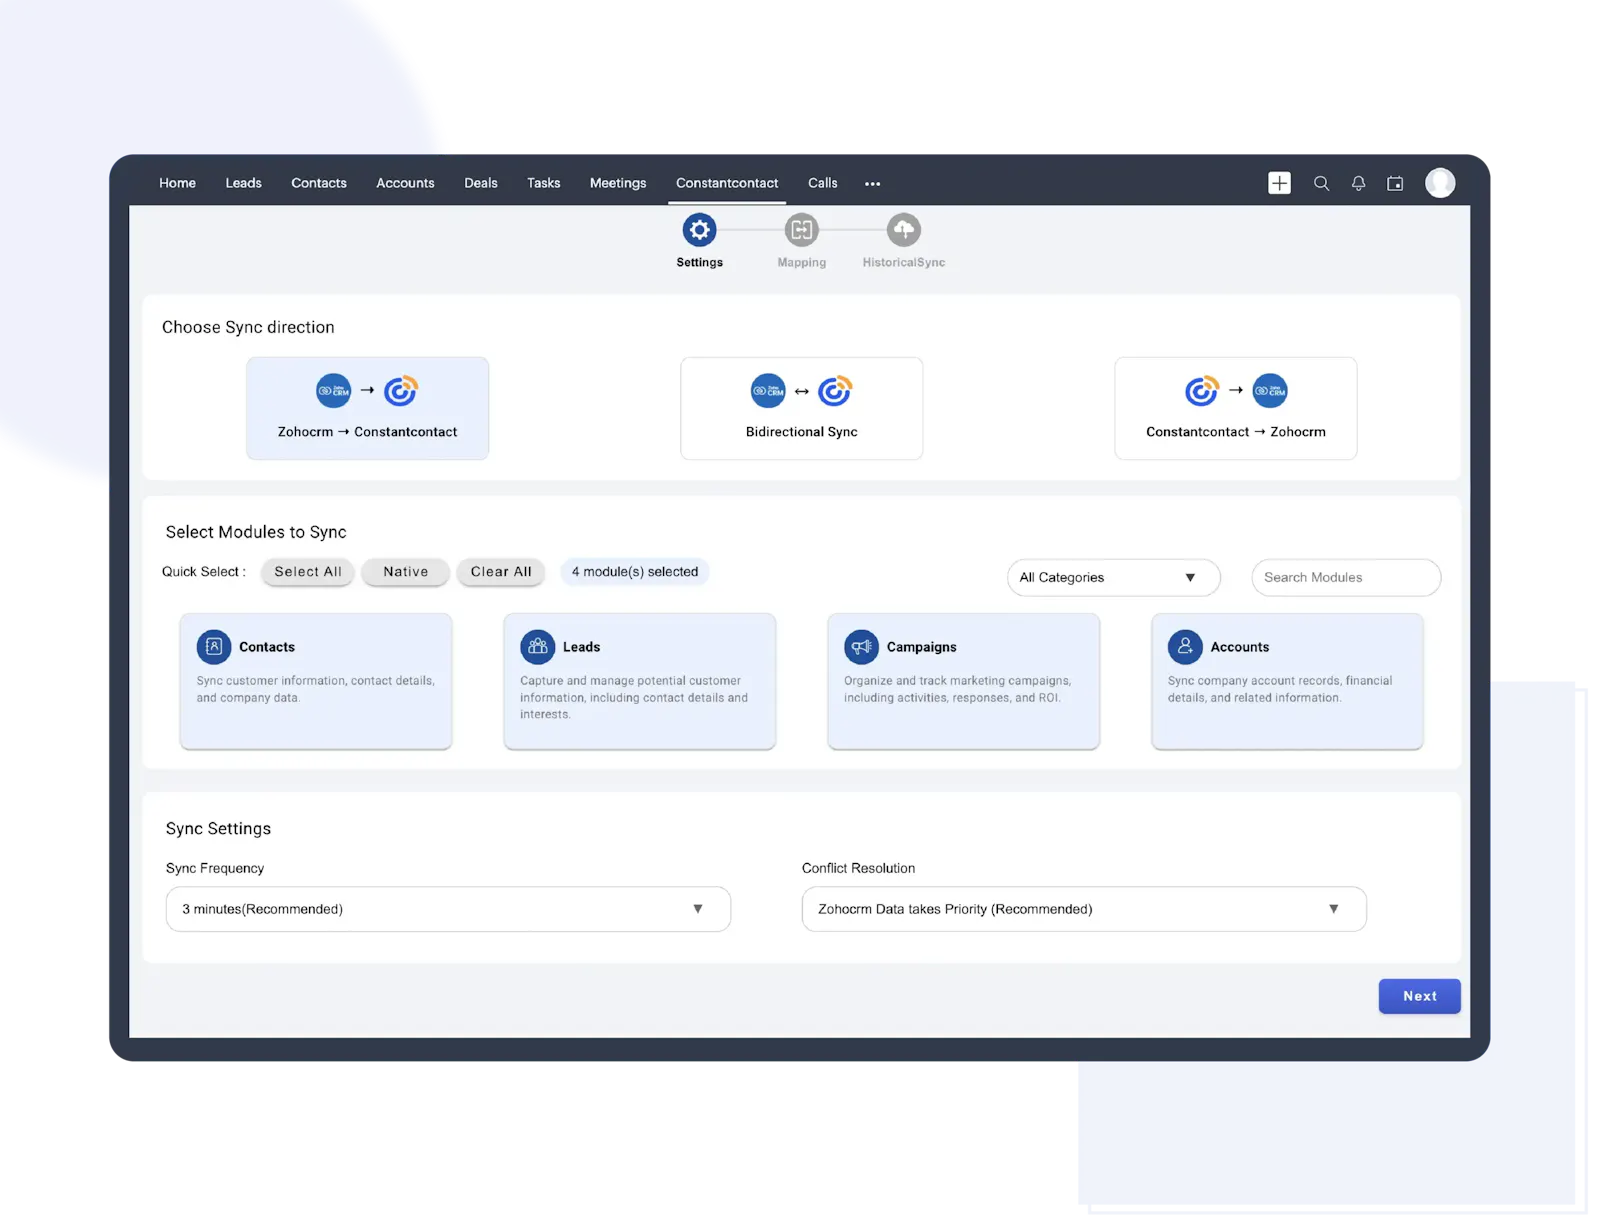
Task: Open the Calls tab
Action: [822, 183]
